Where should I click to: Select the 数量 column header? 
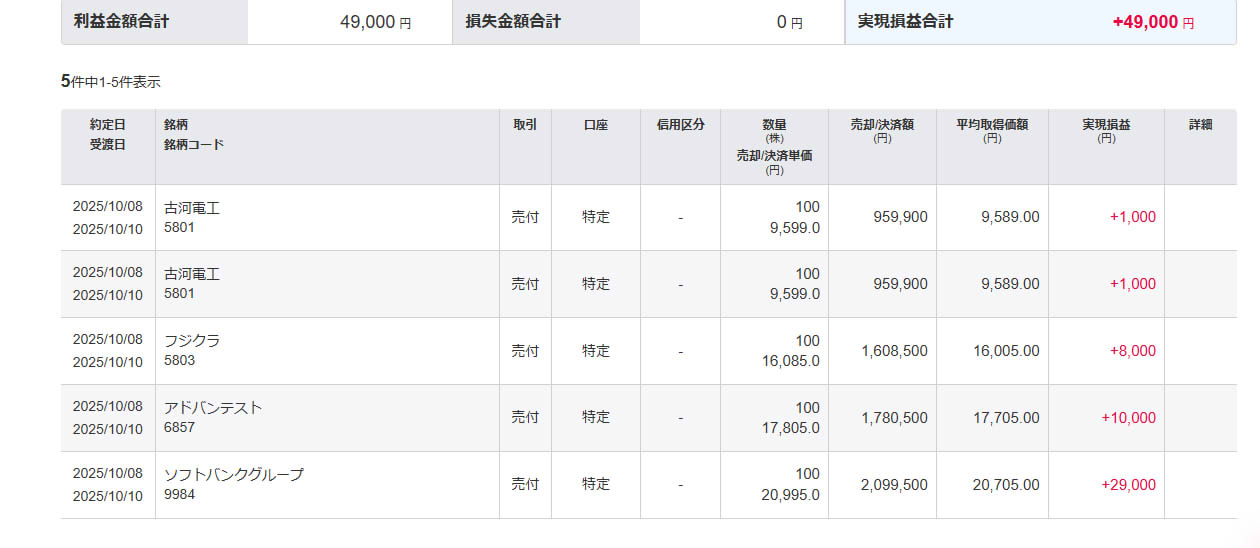click(774, 125)
